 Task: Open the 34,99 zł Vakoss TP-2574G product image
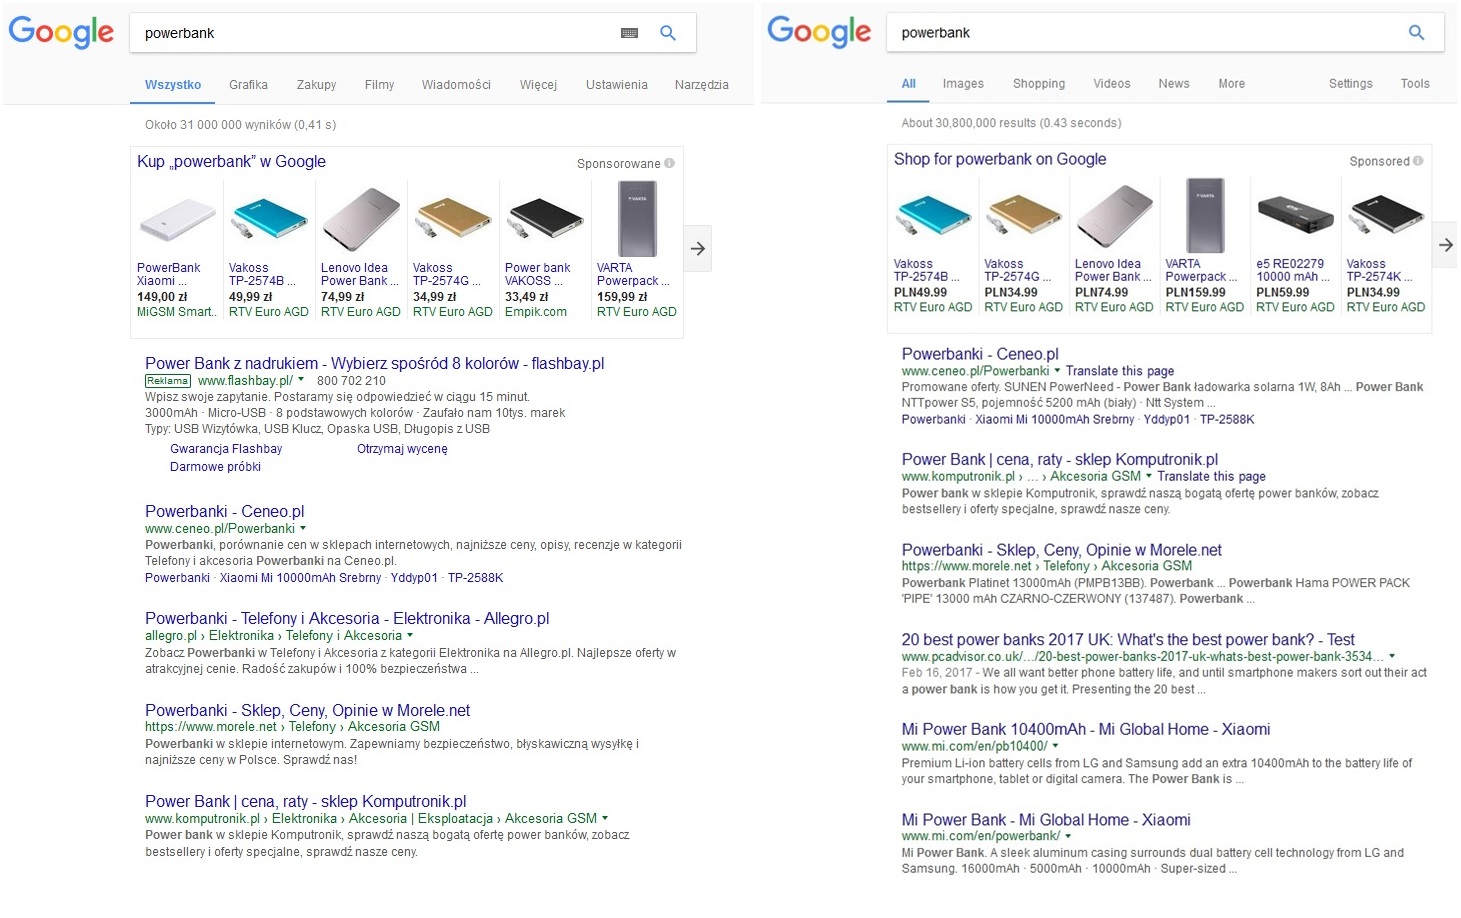[x=453, y=220]
